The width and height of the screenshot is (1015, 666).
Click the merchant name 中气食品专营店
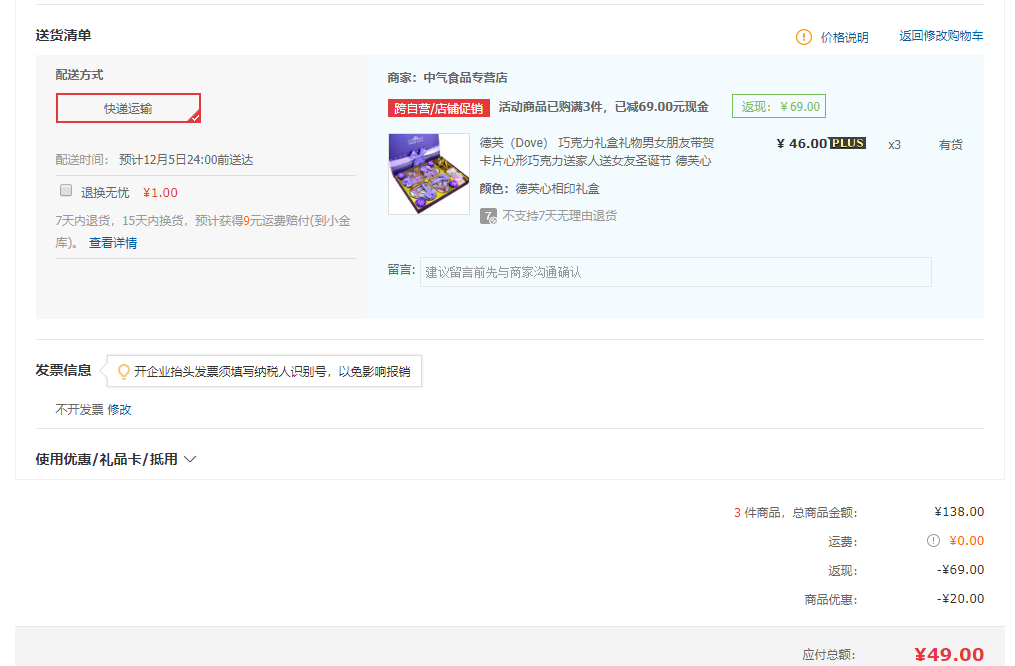[x=465, y=78]
